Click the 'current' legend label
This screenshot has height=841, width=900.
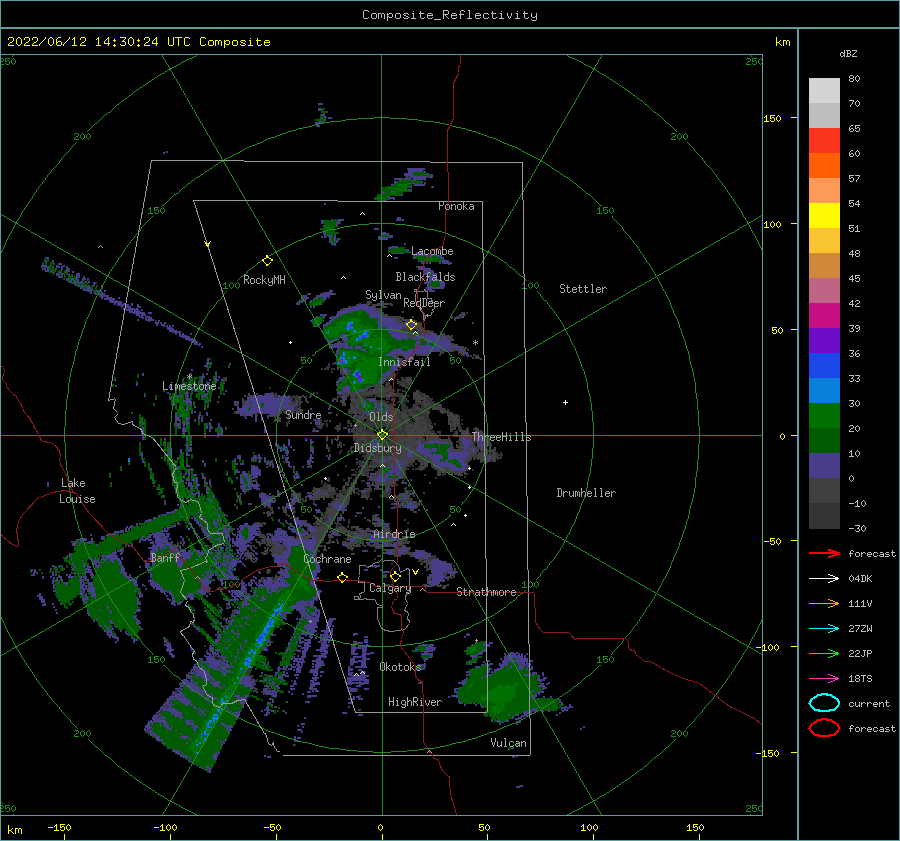coord(869,703)
